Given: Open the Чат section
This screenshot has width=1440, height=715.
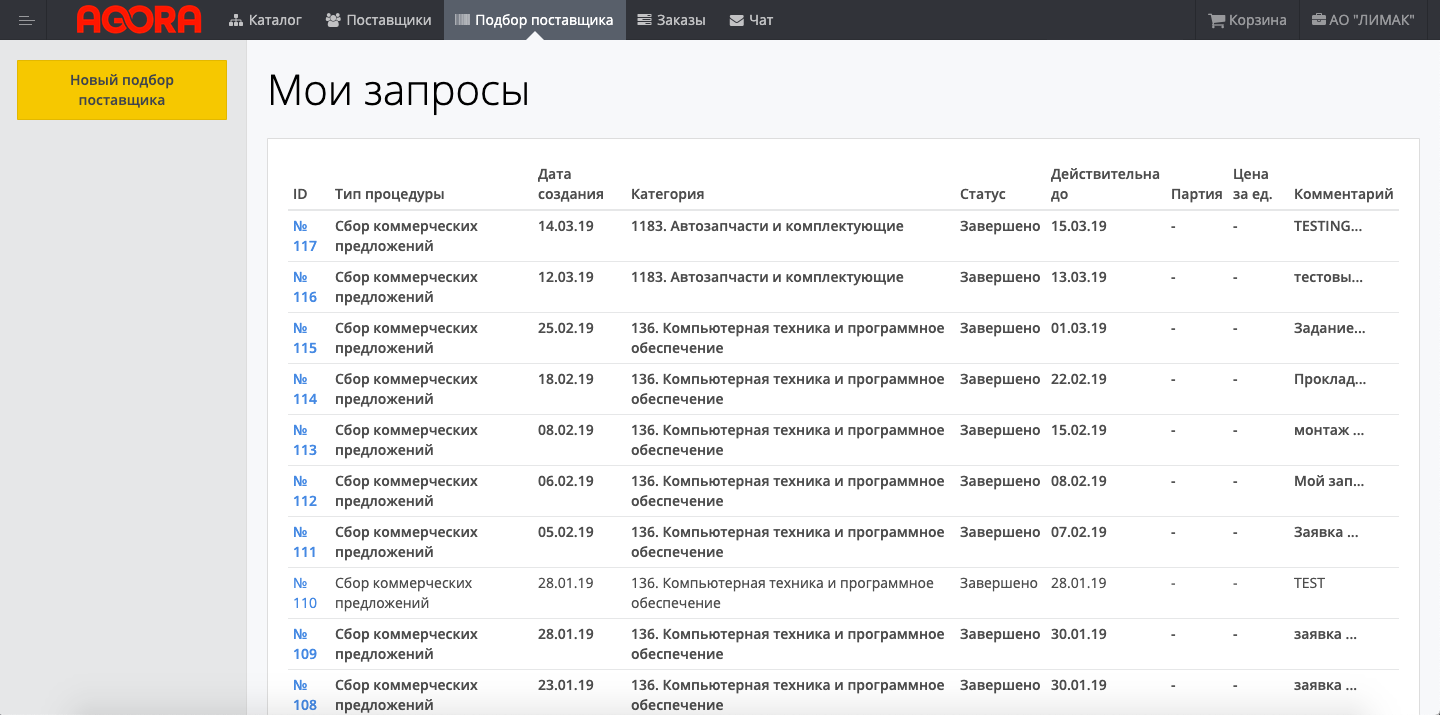Looking at the screenshot, I should [751, 20].
